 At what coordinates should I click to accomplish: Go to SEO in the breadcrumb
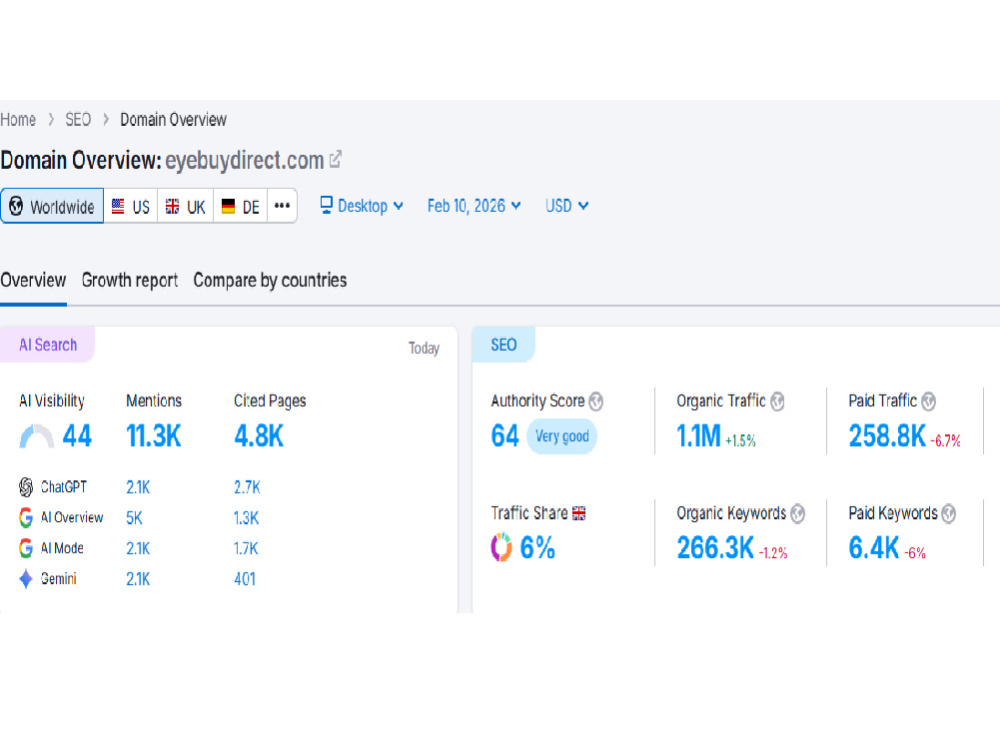click(x=78, y=119)
